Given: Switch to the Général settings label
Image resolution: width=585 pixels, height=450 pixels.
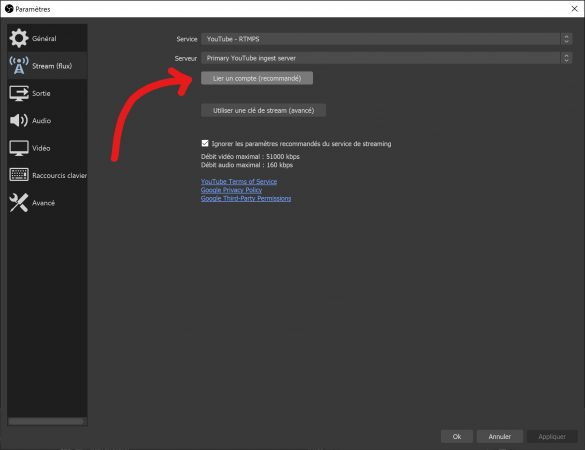Looking at the screenshot, I should (44, 38).
